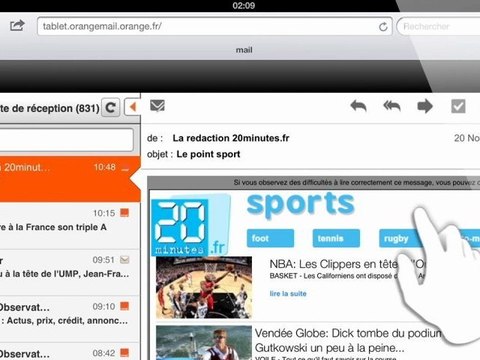
Task: Select the 10:48 20minutes email
Action: tap(70, 179)
